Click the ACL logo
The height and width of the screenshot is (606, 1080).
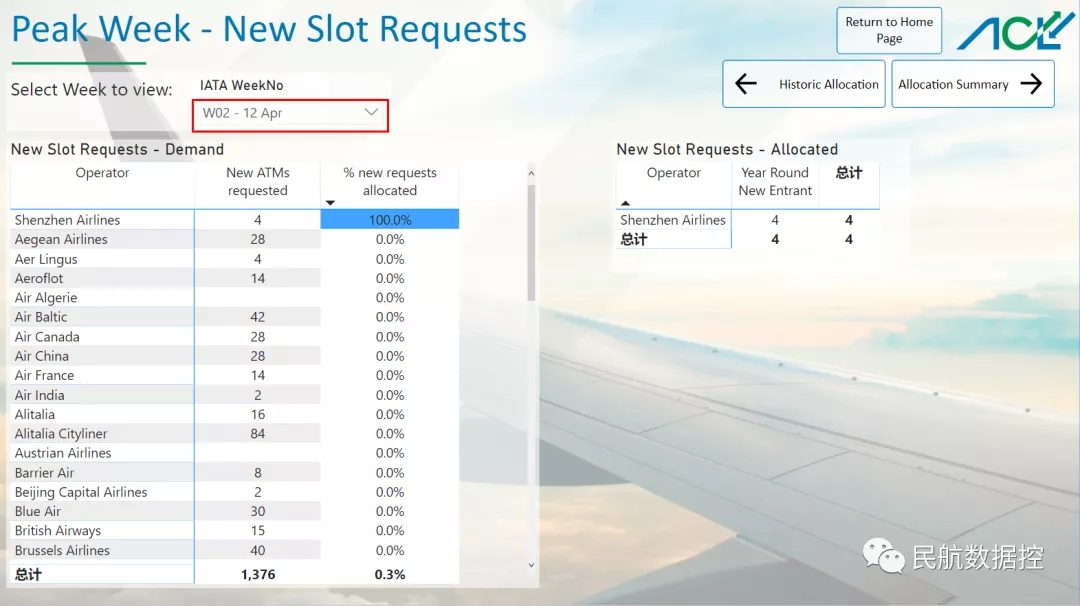[1014, 31]
